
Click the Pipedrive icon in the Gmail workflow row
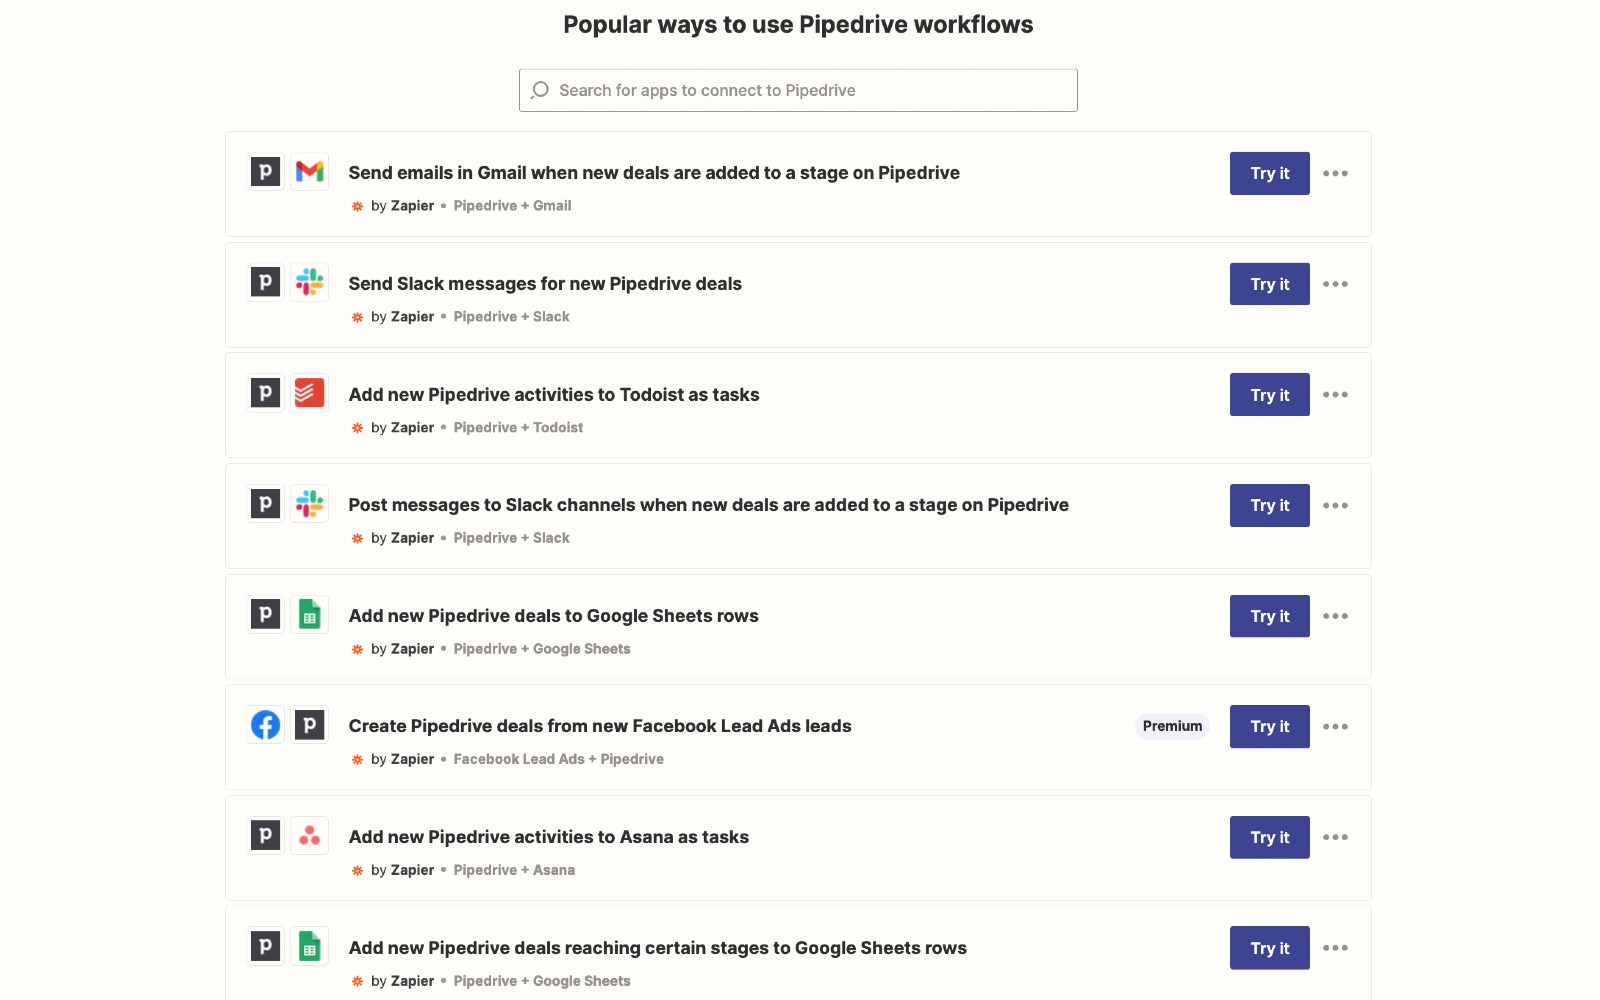pyautogui.click(x=265, y=172)
